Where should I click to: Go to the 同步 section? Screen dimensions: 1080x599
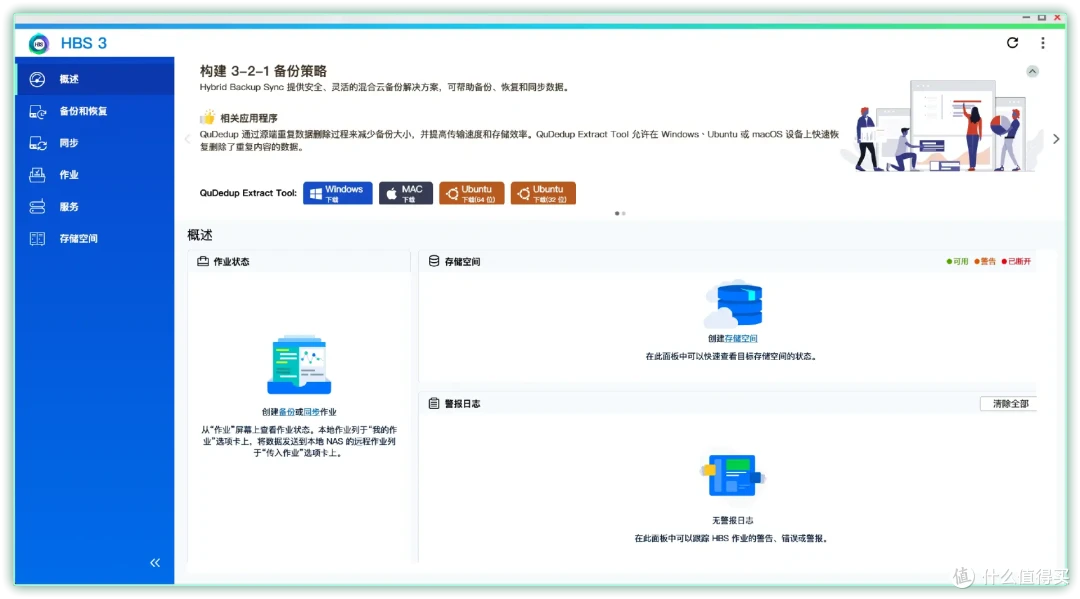[95, 143]
